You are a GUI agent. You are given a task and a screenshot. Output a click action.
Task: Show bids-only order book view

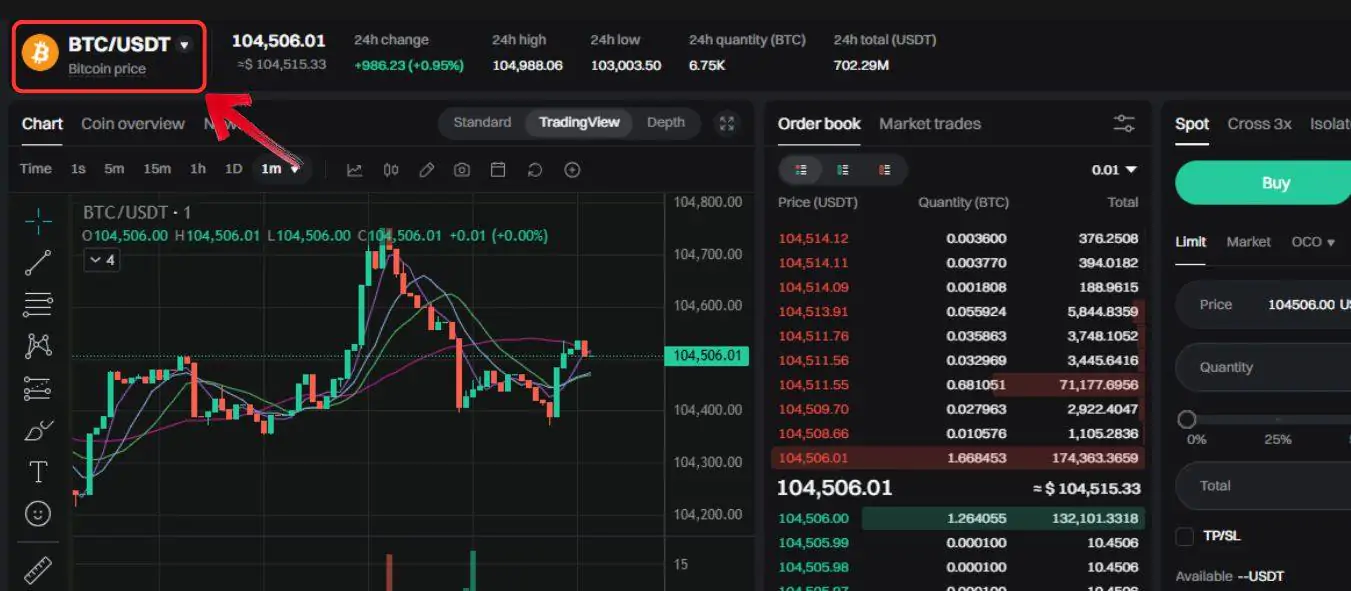click(x=843, y=170)
